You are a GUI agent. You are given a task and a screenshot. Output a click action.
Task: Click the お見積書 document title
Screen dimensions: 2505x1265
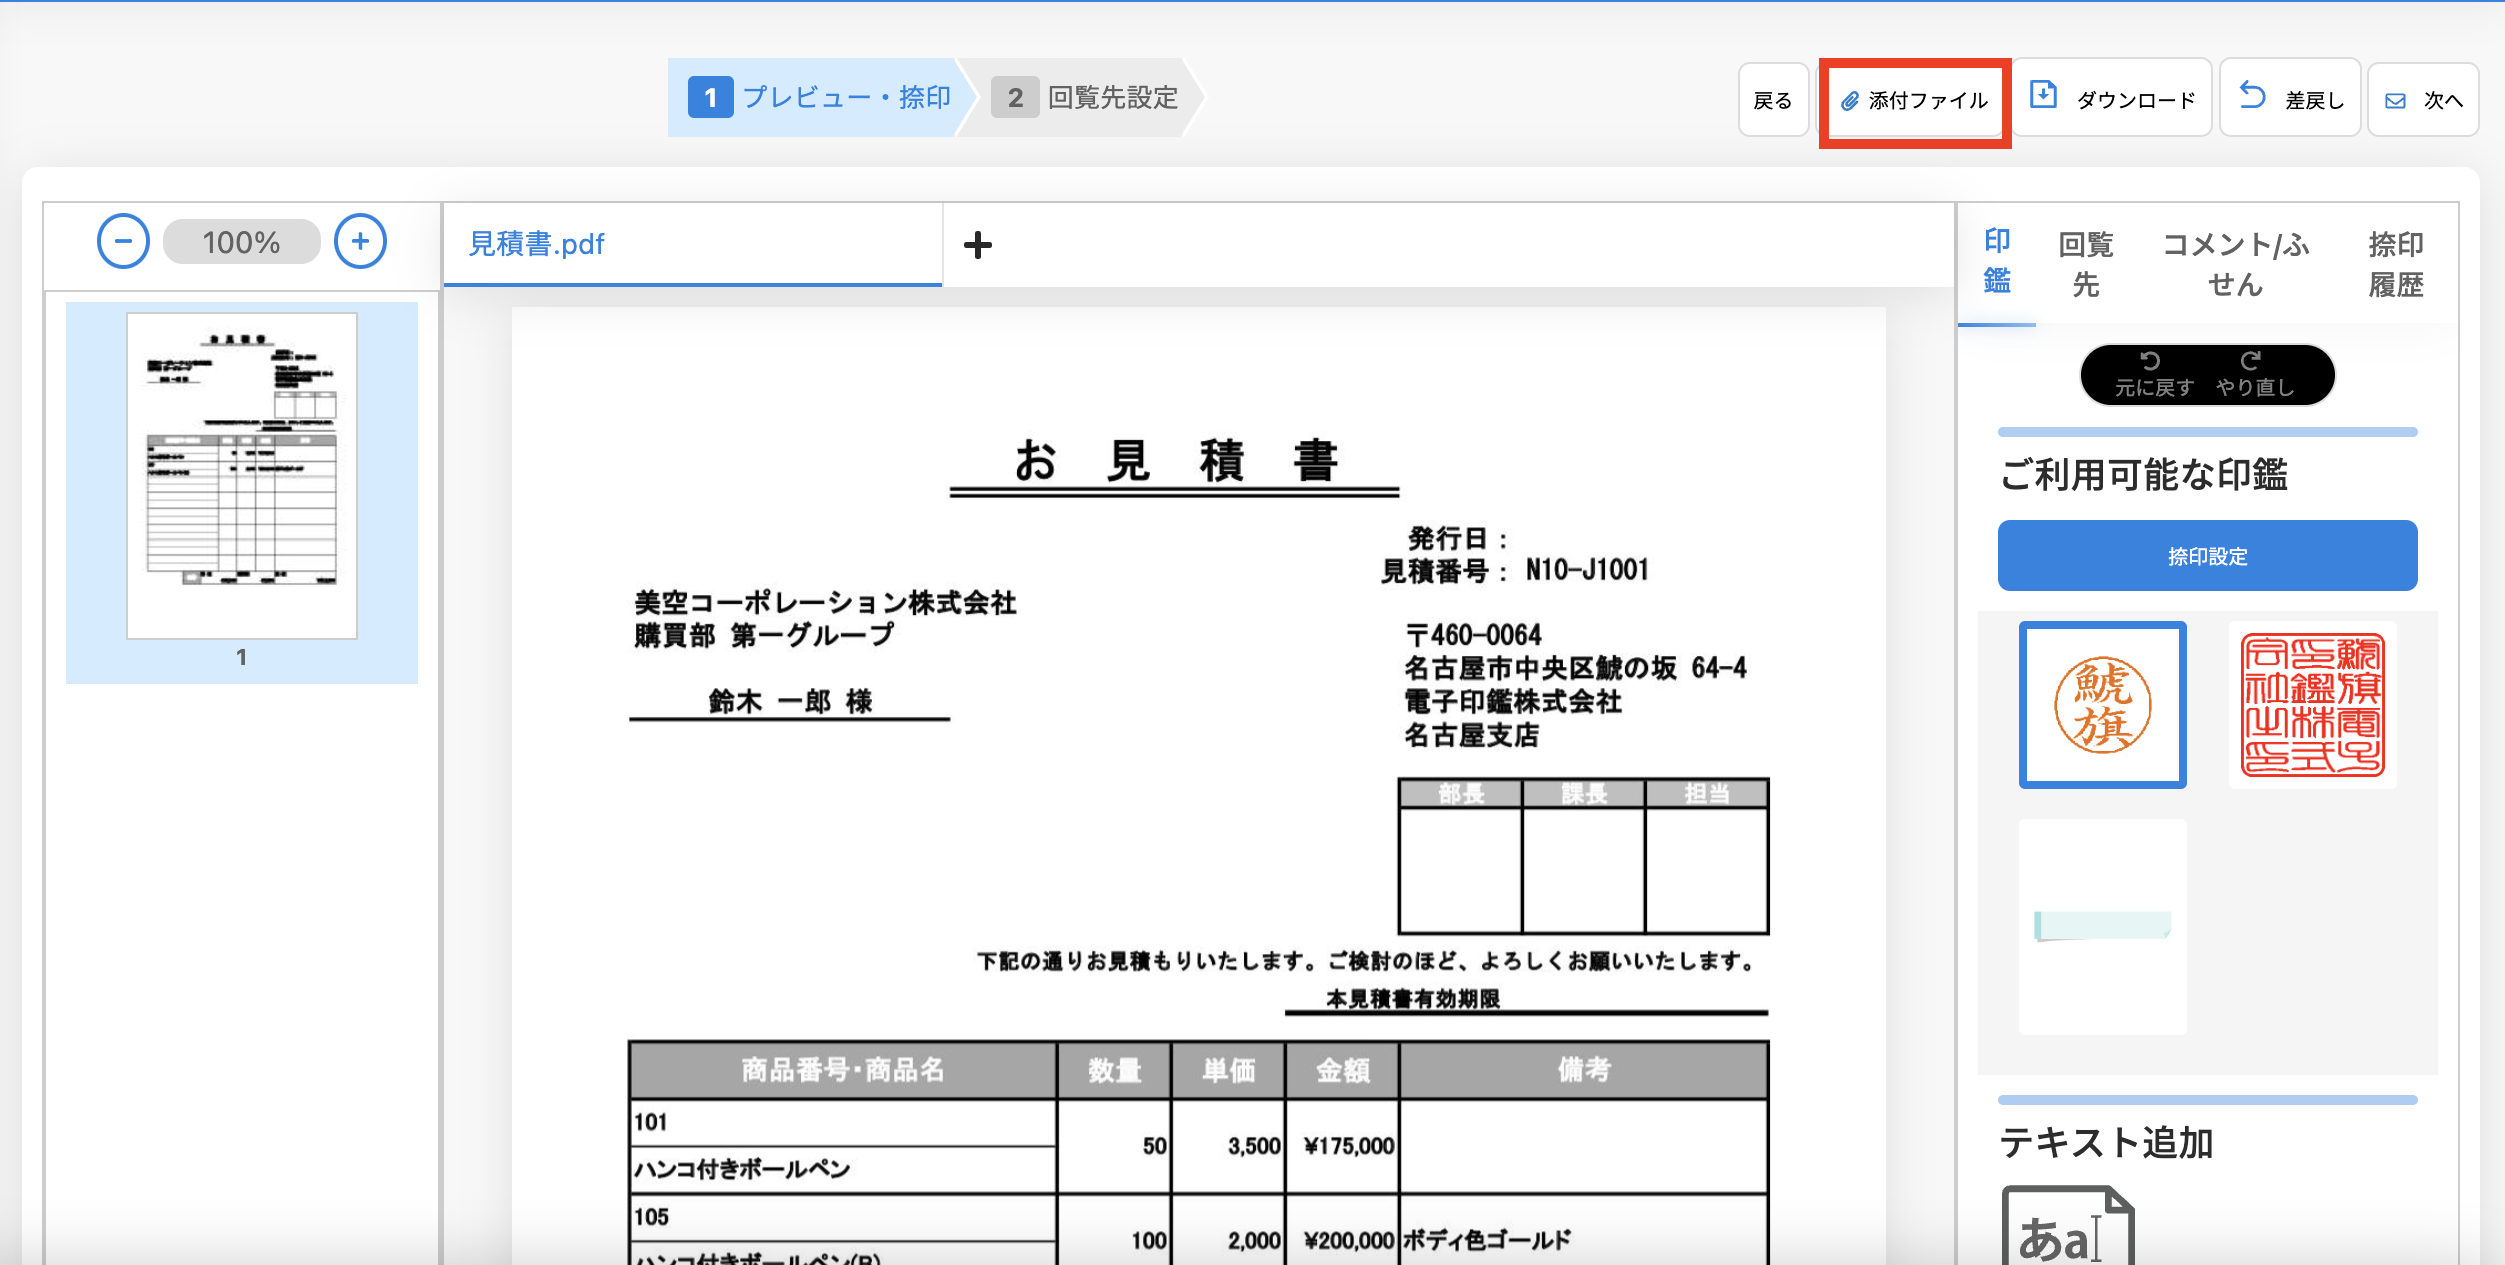point(1176,461)
